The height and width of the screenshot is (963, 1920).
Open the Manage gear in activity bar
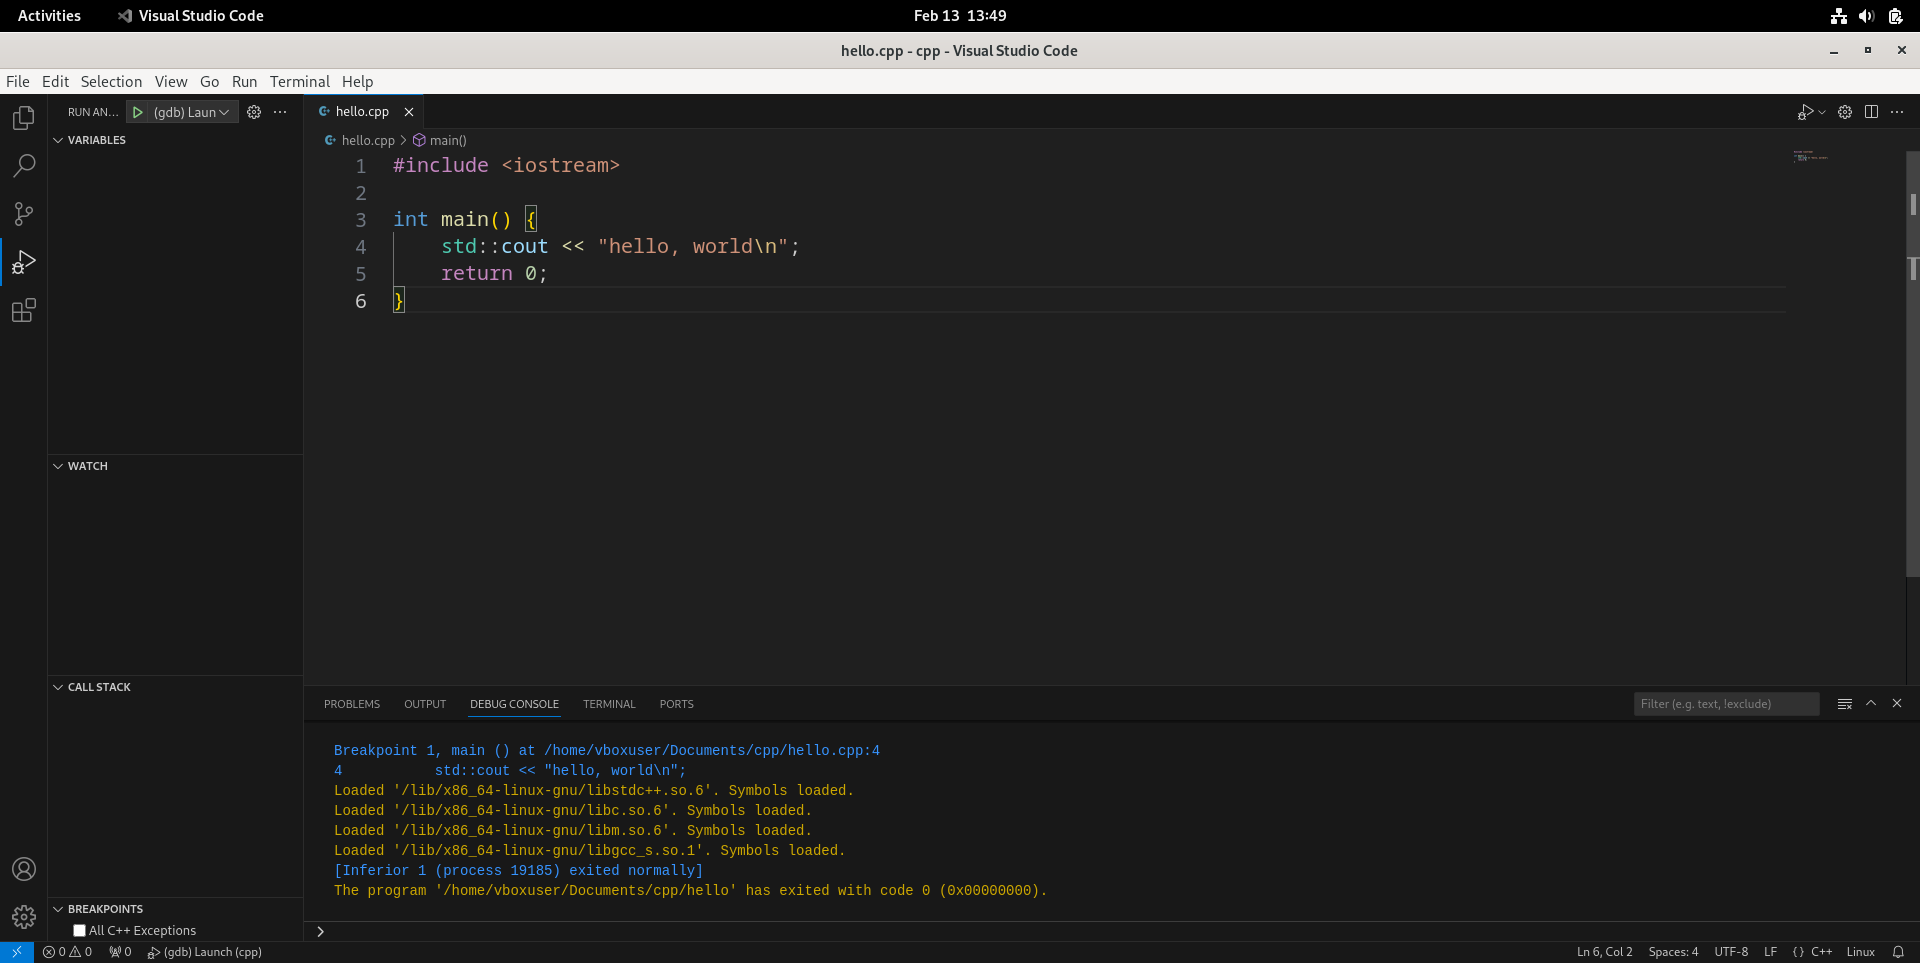(x=24, y=917)
